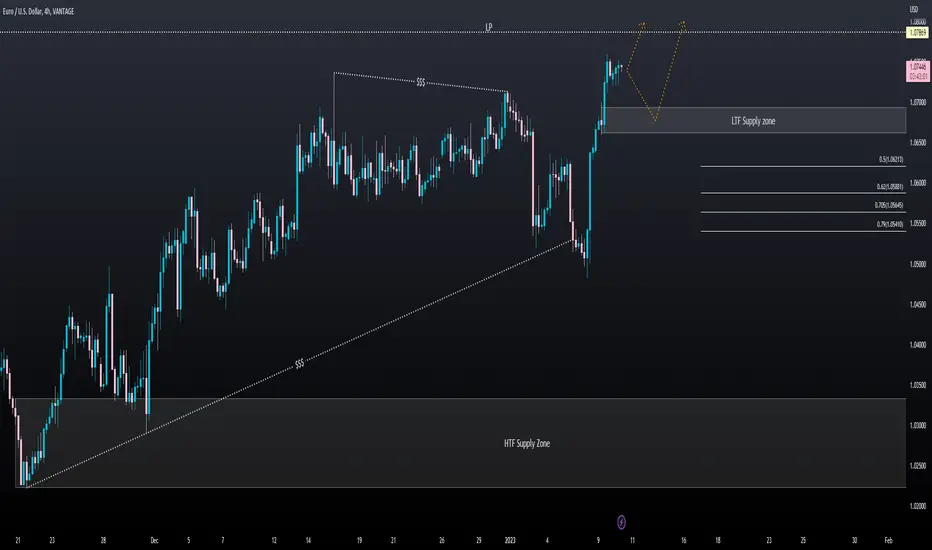Click the 1.02500 price axis tick

tap(918, 466)
